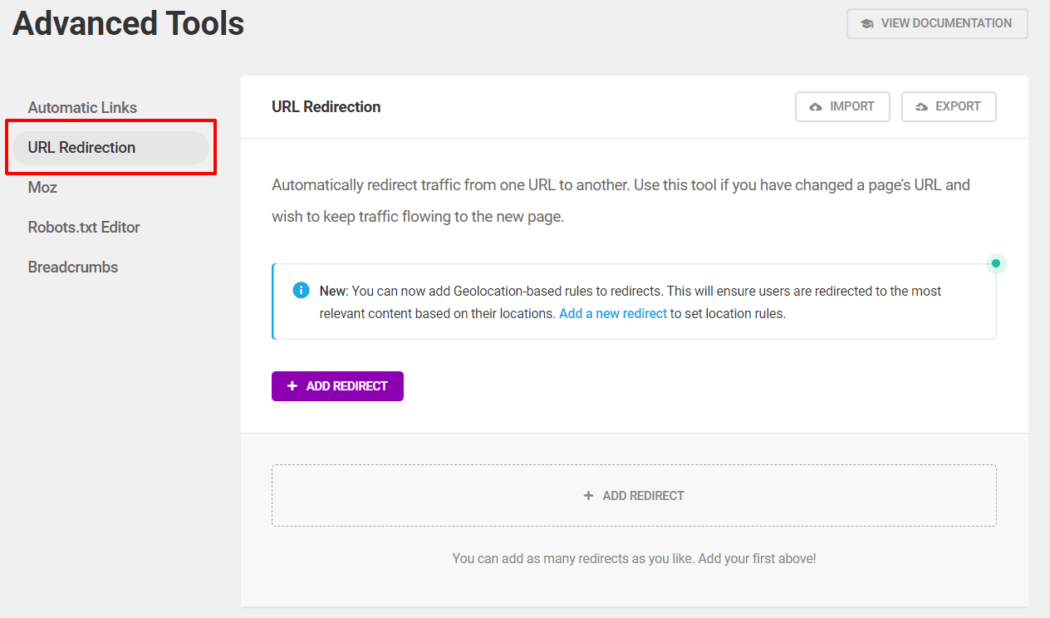1050x618 pixels.
Task: Click the cloud upload icon on IMPORT button
Action: pos(816,106)
